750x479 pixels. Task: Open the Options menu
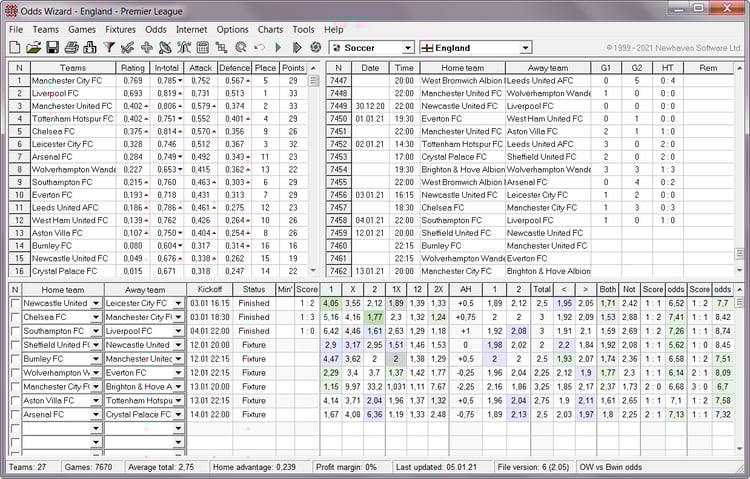[232, 30]
